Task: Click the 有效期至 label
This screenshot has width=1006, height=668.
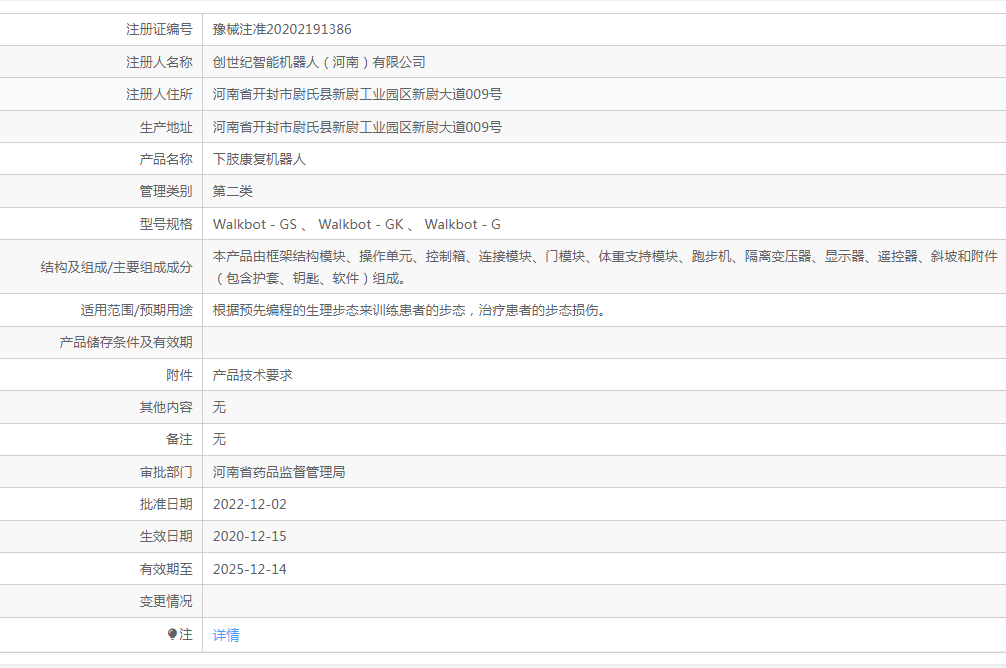Action: 166,569
